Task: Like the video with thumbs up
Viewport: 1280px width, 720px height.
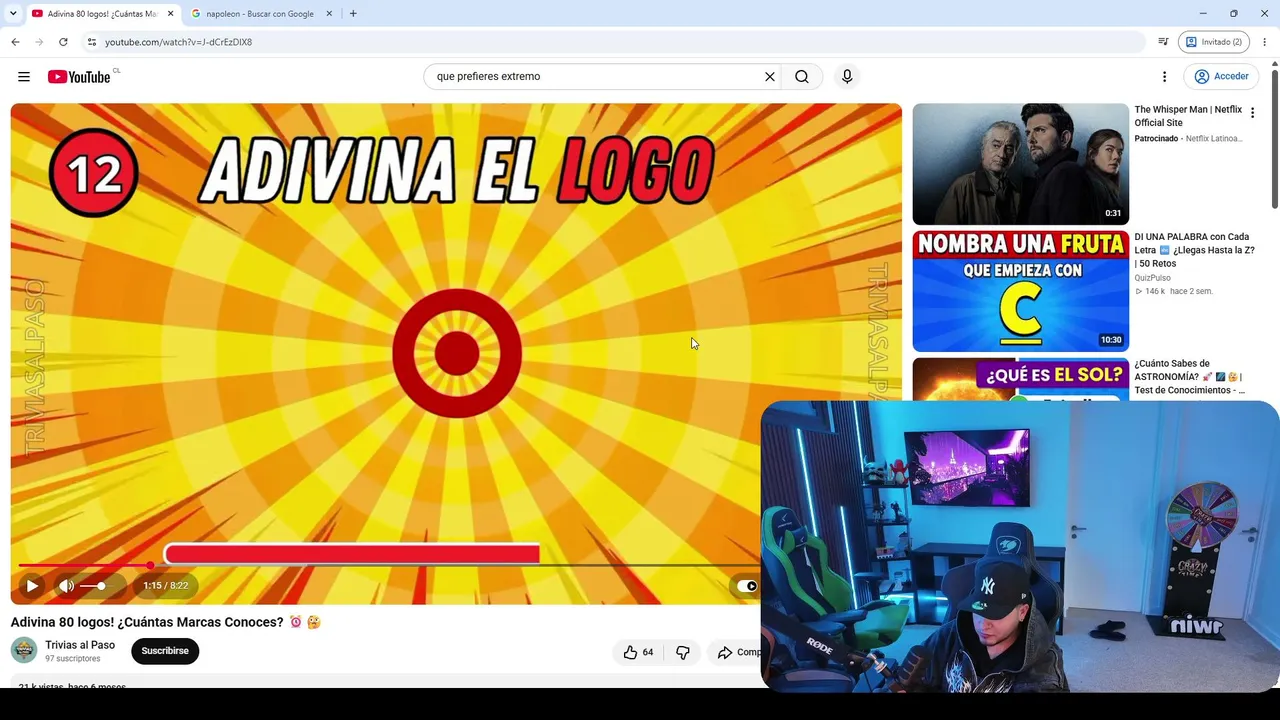Action: click(x=638, y=652)
